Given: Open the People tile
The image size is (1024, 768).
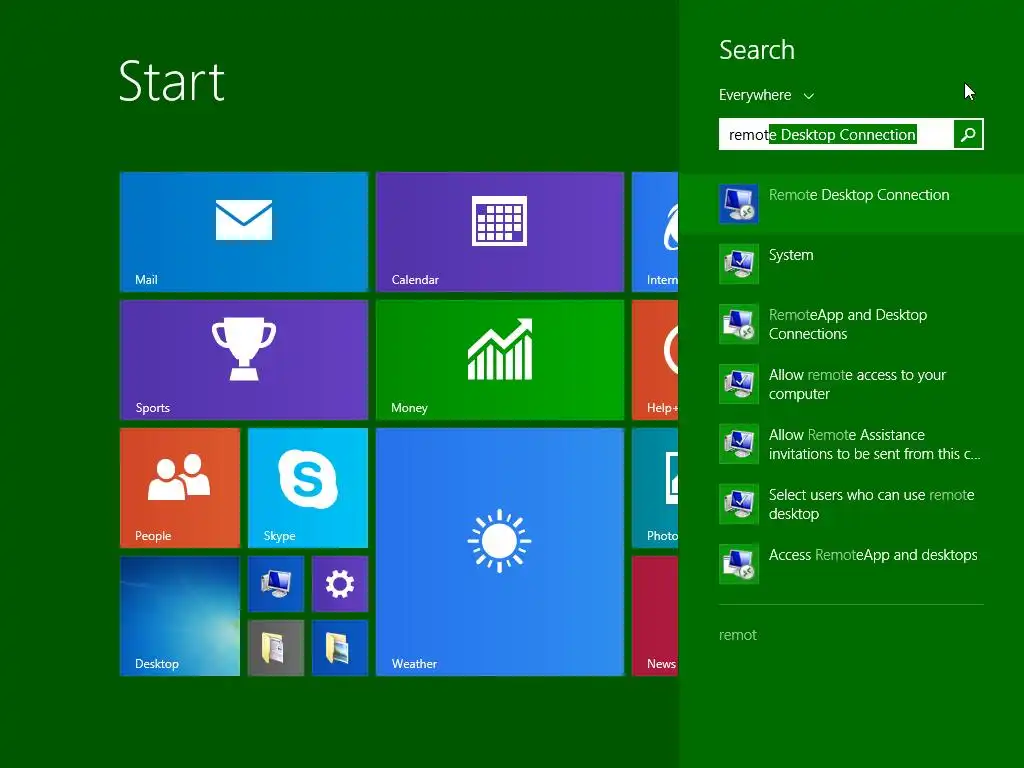Looking at the screenshot, I should [x=180, y=488].
